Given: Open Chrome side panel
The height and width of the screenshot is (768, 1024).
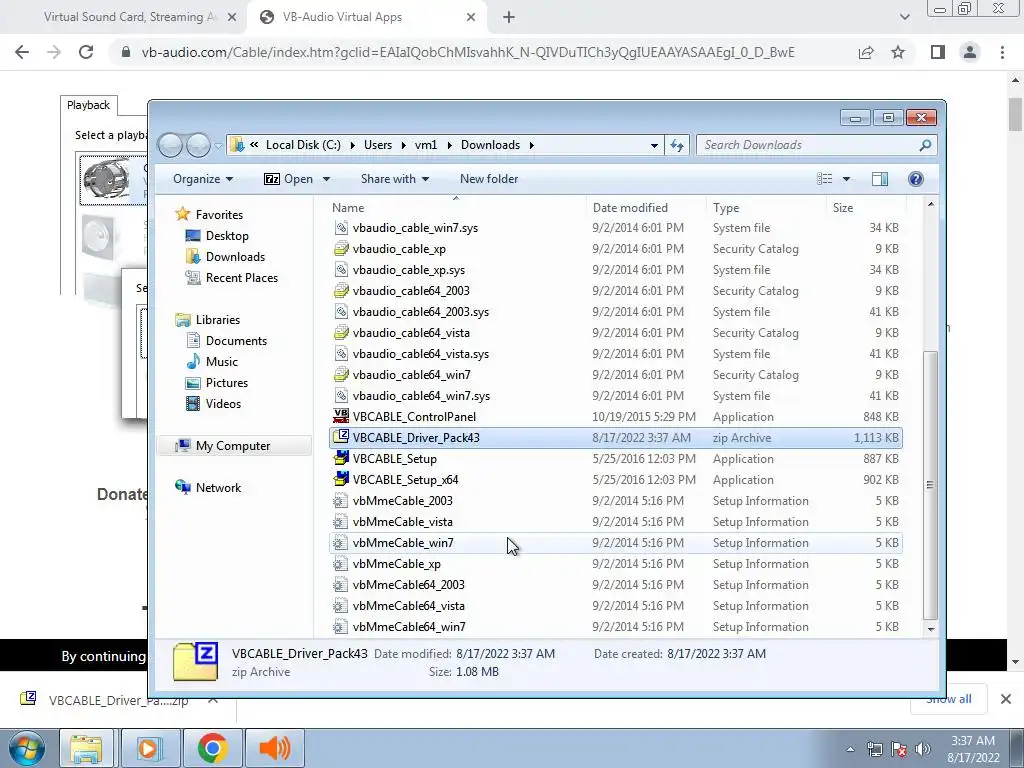Looking at the screenshot, I should point(938,52).
